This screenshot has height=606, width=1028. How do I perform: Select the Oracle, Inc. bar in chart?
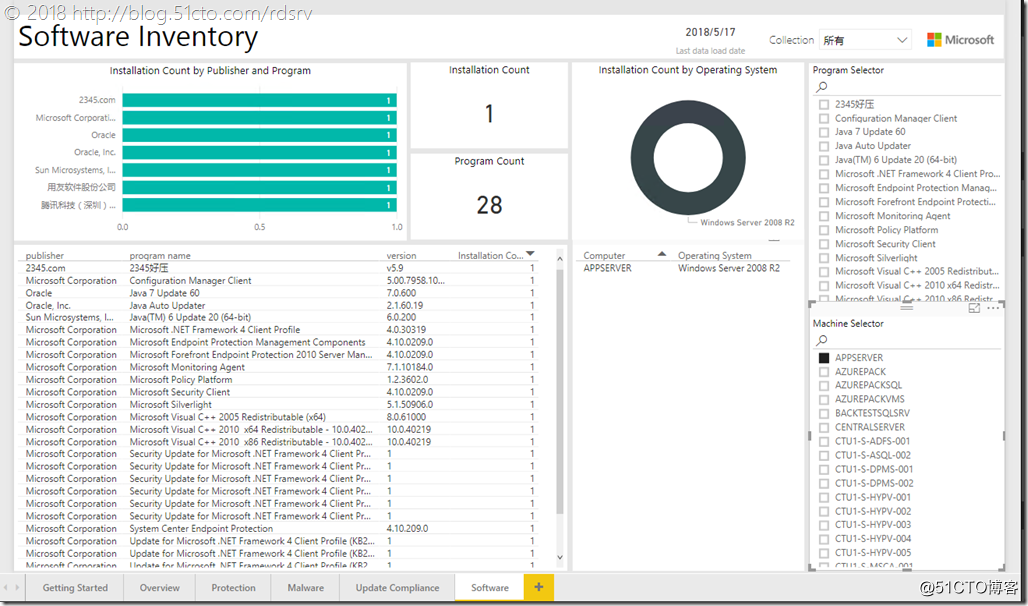260,153
